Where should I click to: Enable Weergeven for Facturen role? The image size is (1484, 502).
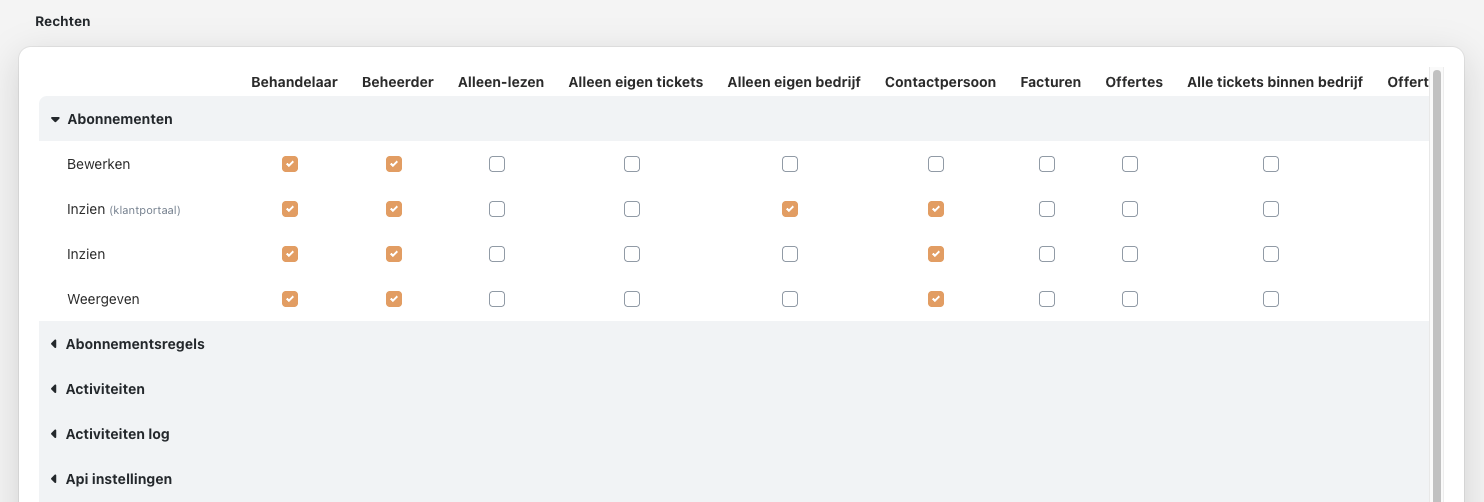click(1047, 299)
